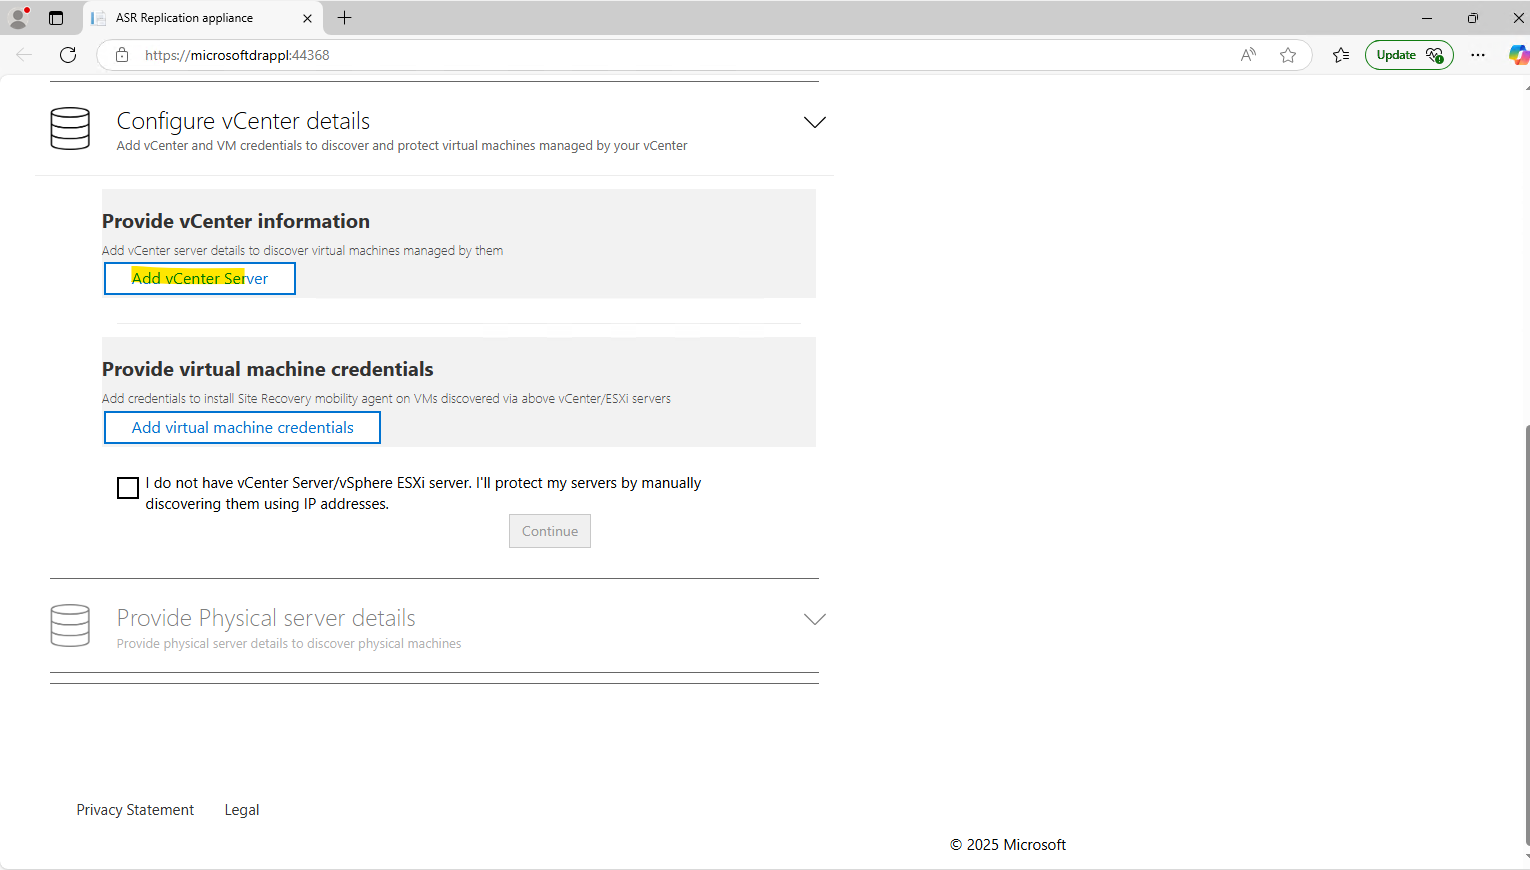Open the Copilot sidebar icon
This screenshot has width=1530, height=870.
pyautogui.click(x=1519, y=55)
